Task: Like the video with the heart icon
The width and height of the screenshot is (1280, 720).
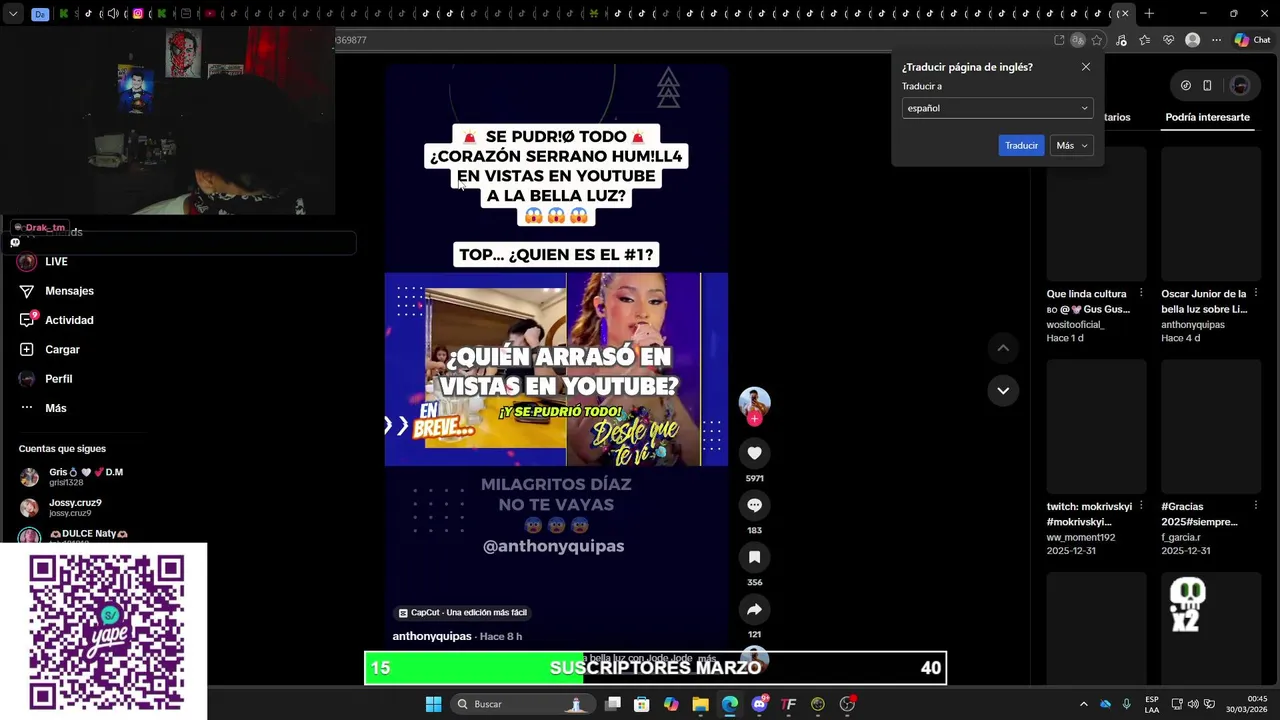Action: (x=754, y=453)
